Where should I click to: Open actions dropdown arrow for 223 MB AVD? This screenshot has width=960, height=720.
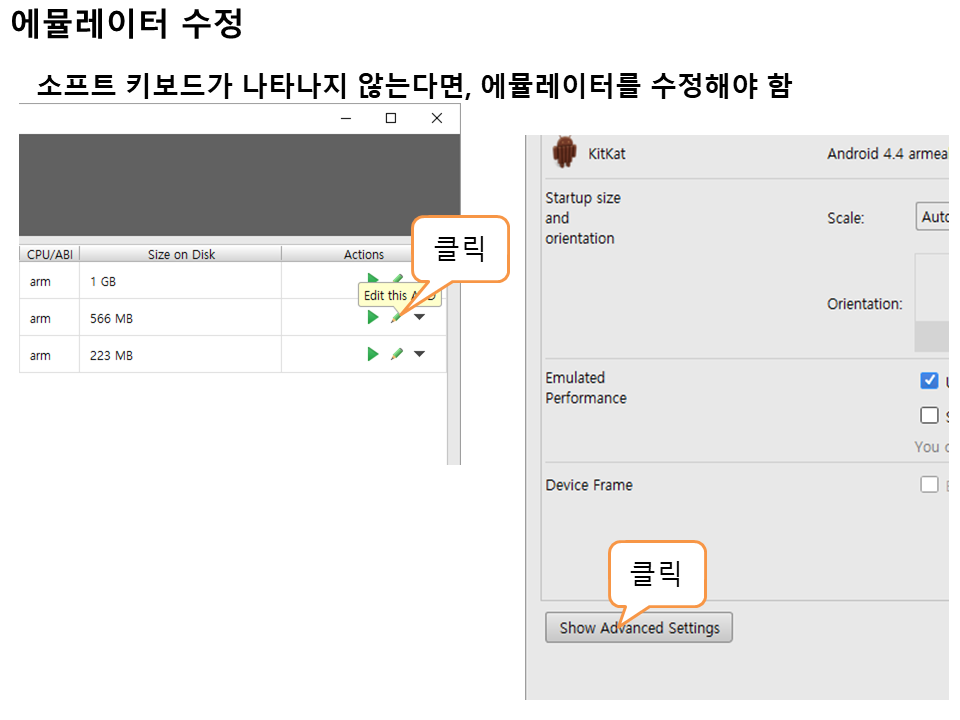419,354
